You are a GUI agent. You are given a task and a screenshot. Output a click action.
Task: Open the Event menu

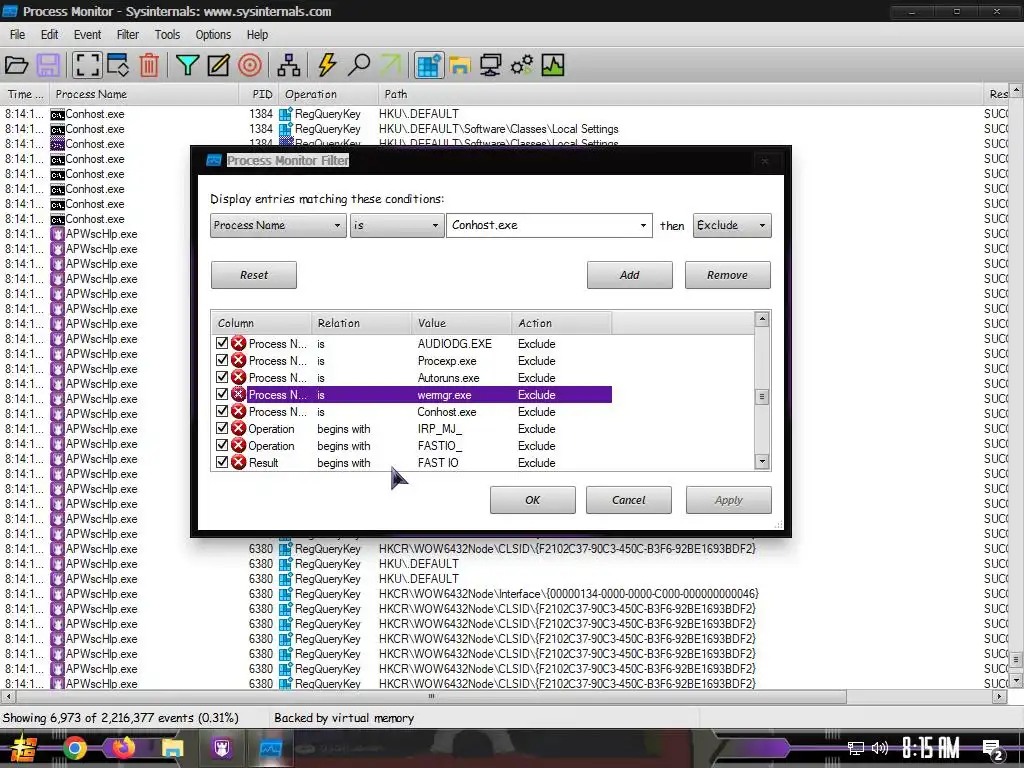(x=88, y=35)
